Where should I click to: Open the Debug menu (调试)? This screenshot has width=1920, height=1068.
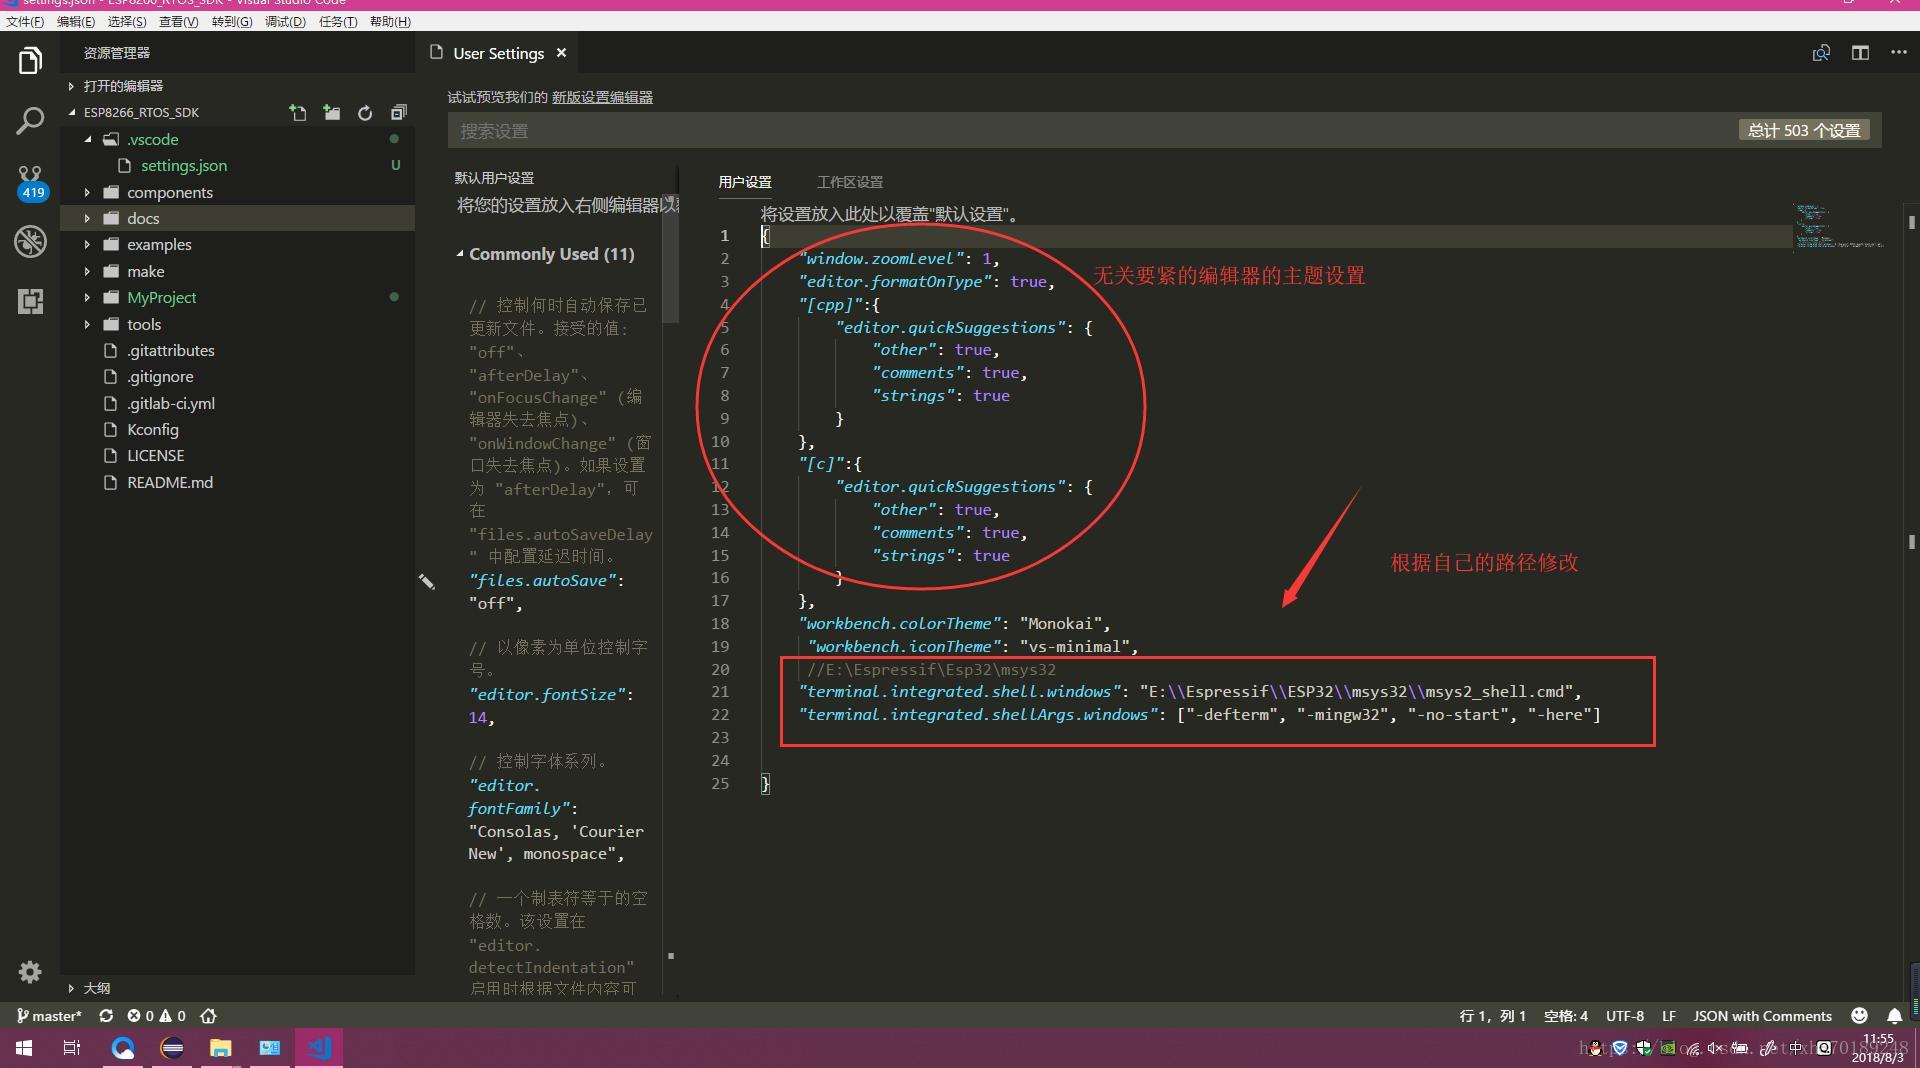285,21
